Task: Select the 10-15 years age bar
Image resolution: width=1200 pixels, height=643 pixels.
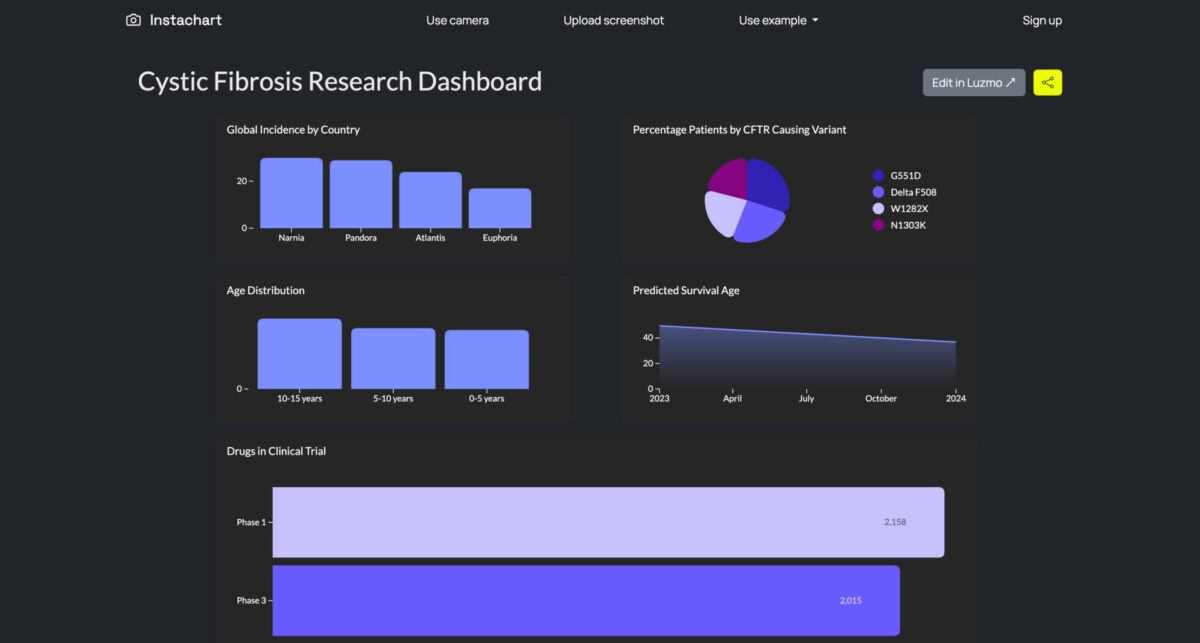Action: click(x=299, y=354)
